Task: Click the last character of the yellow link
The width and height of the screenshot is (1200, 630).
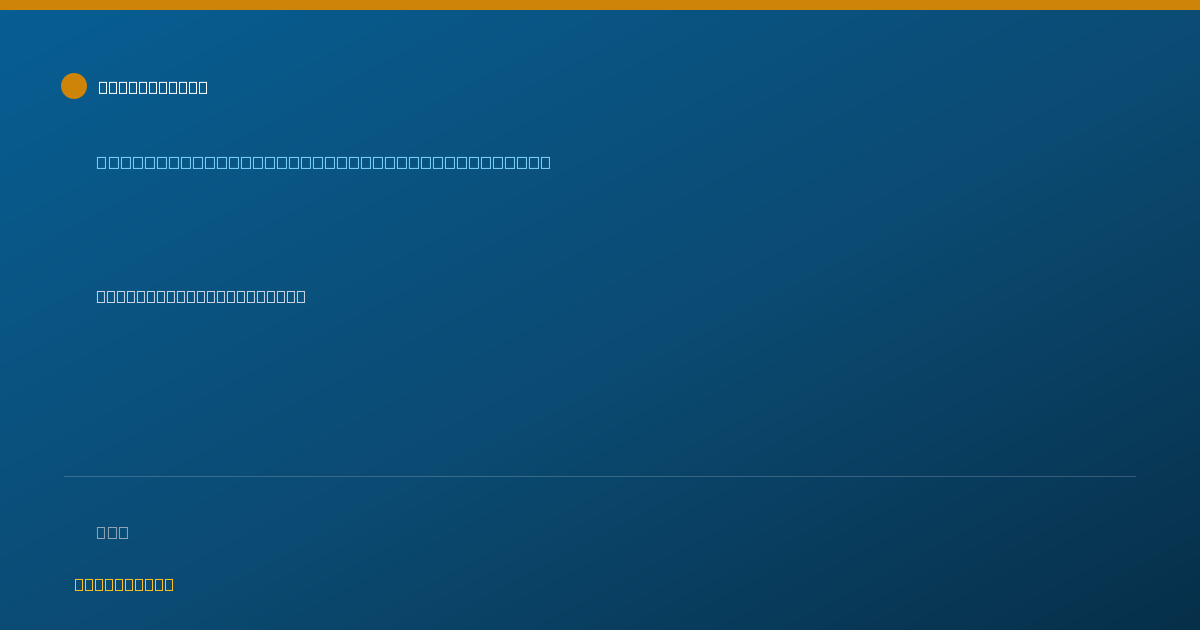Action: tap(169, 584)
